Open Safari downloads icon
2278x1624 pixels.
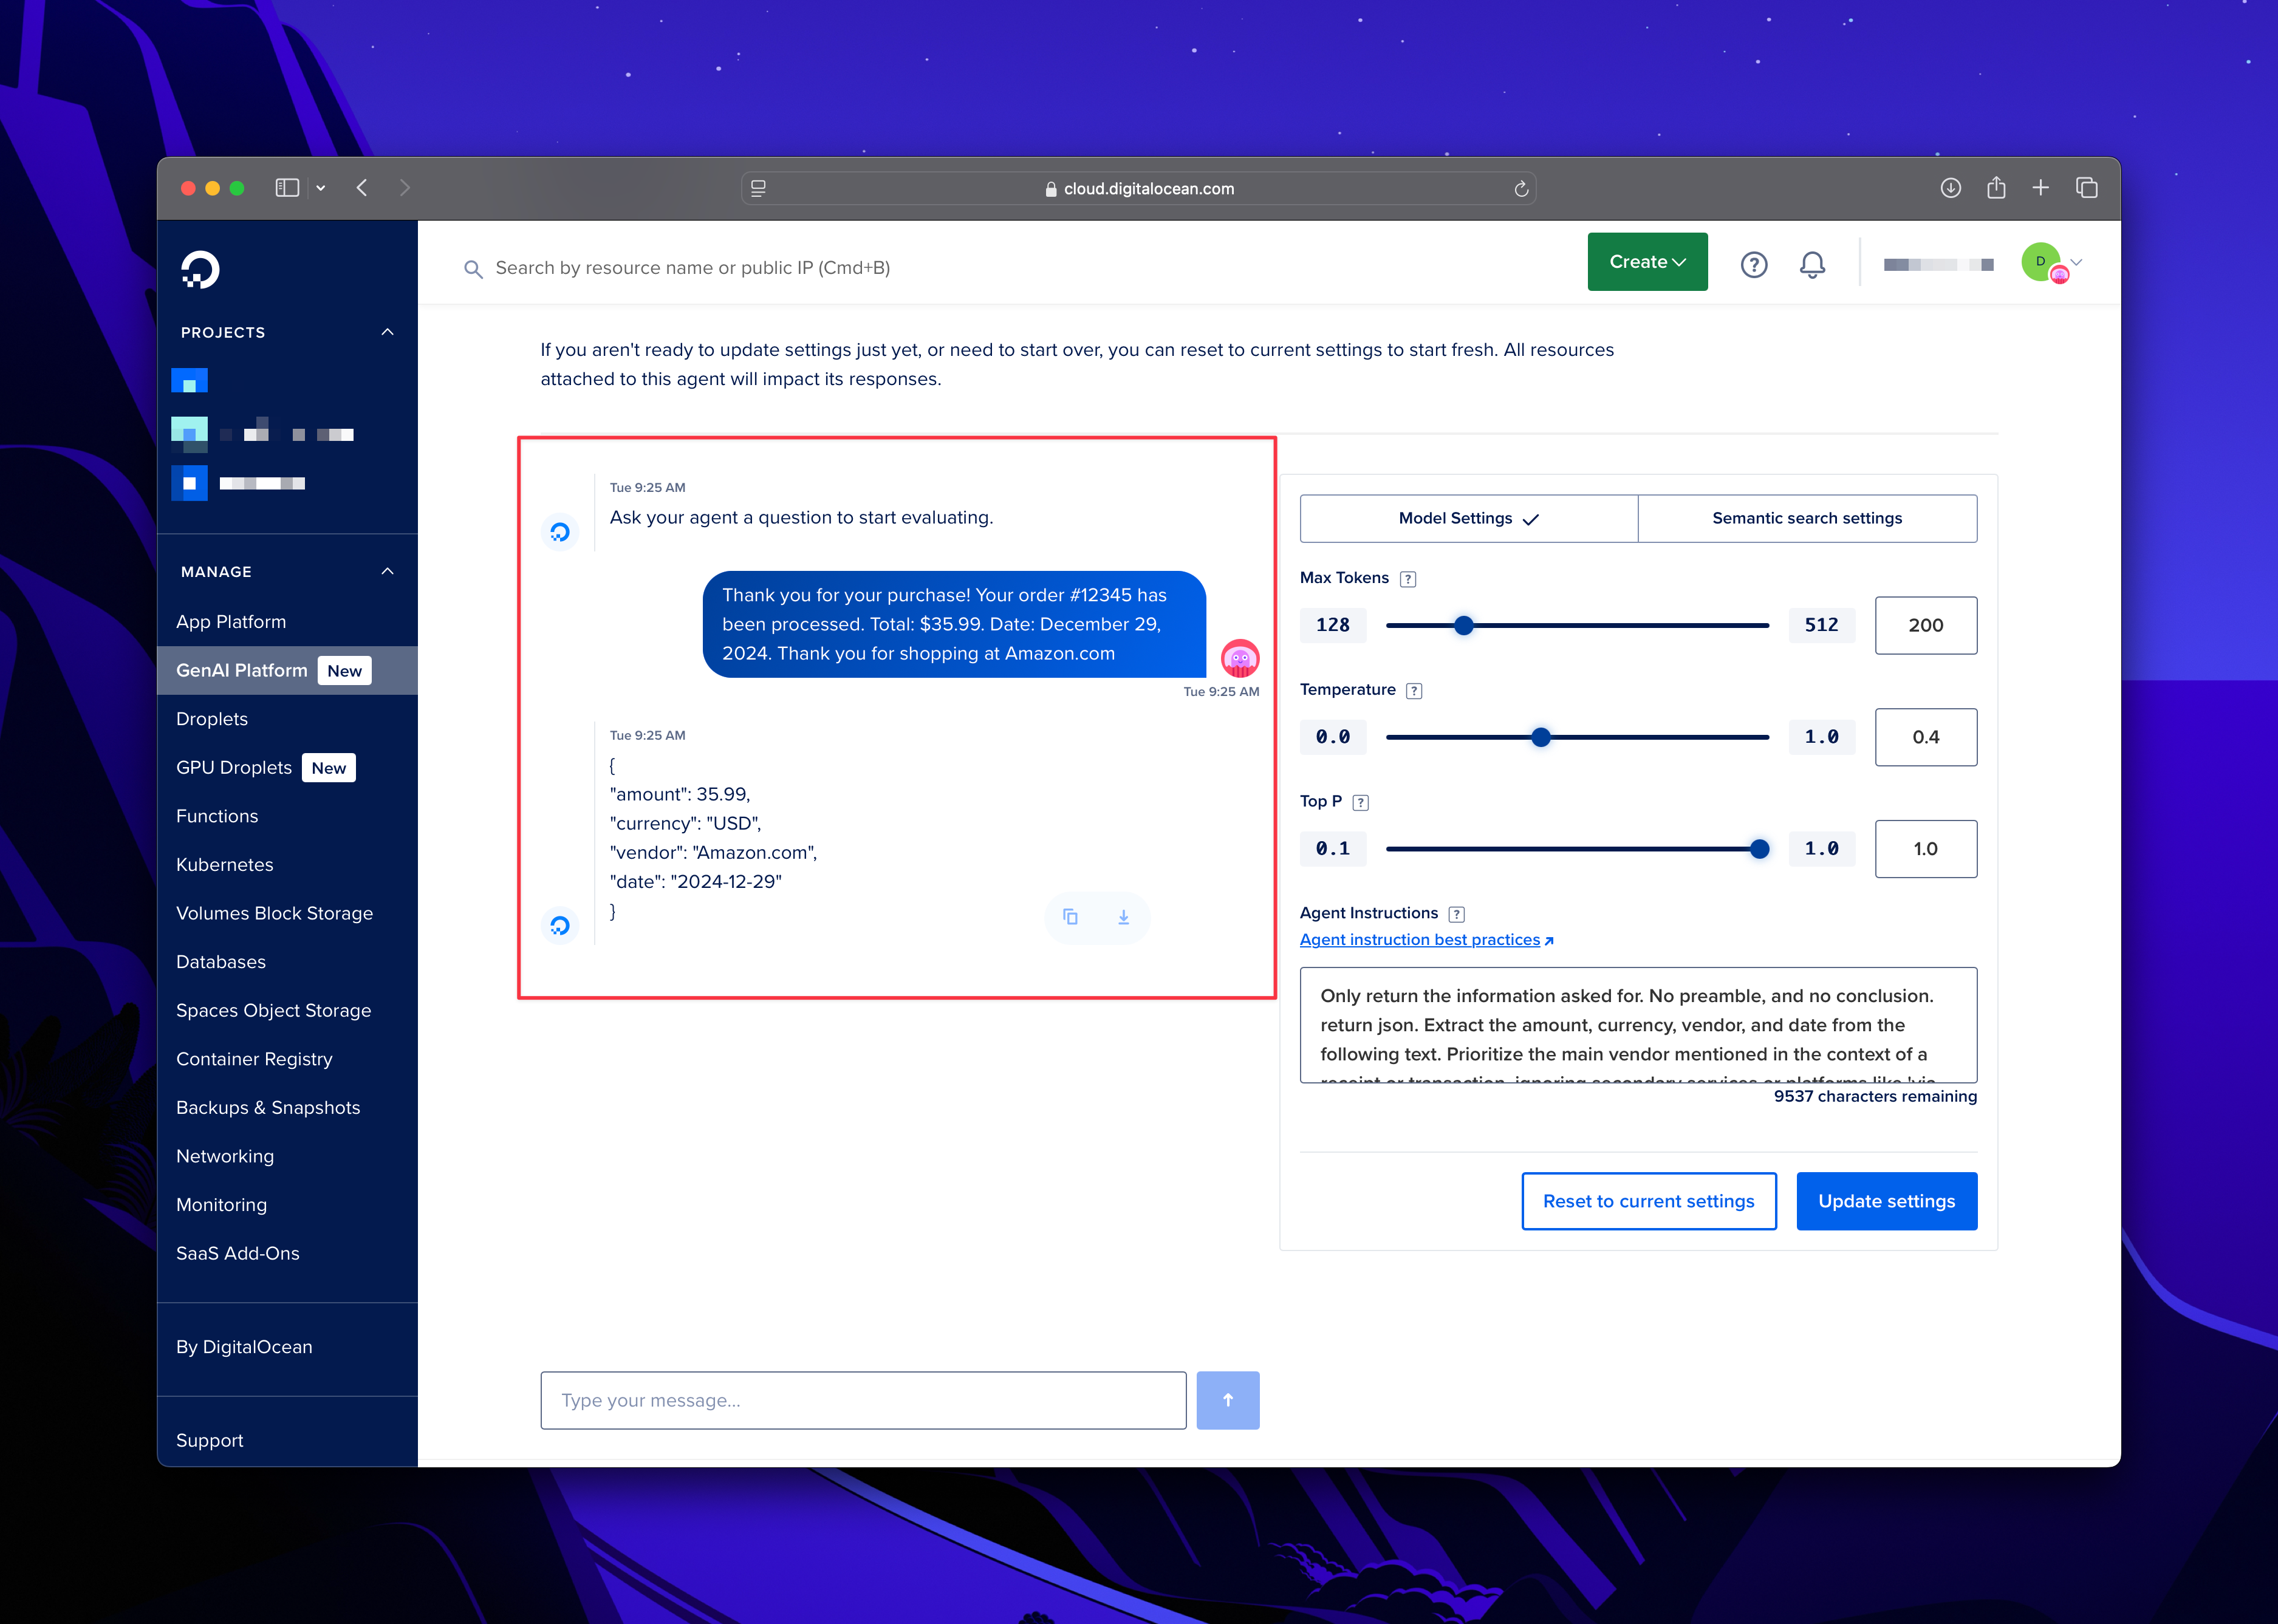pyautogui.click(x=1950, y=188)
